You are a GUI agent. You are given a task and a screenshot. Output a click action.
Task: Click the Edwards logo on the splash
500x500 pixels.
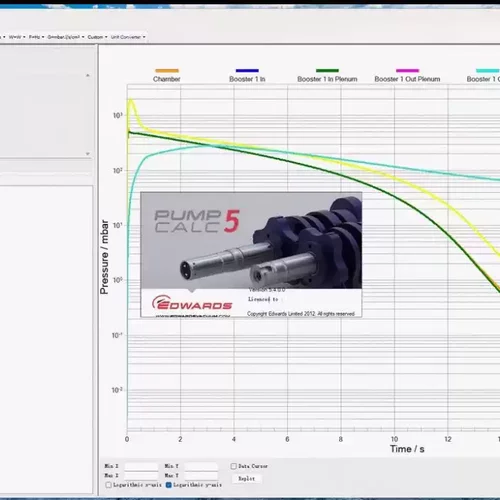tap(192, 303)
